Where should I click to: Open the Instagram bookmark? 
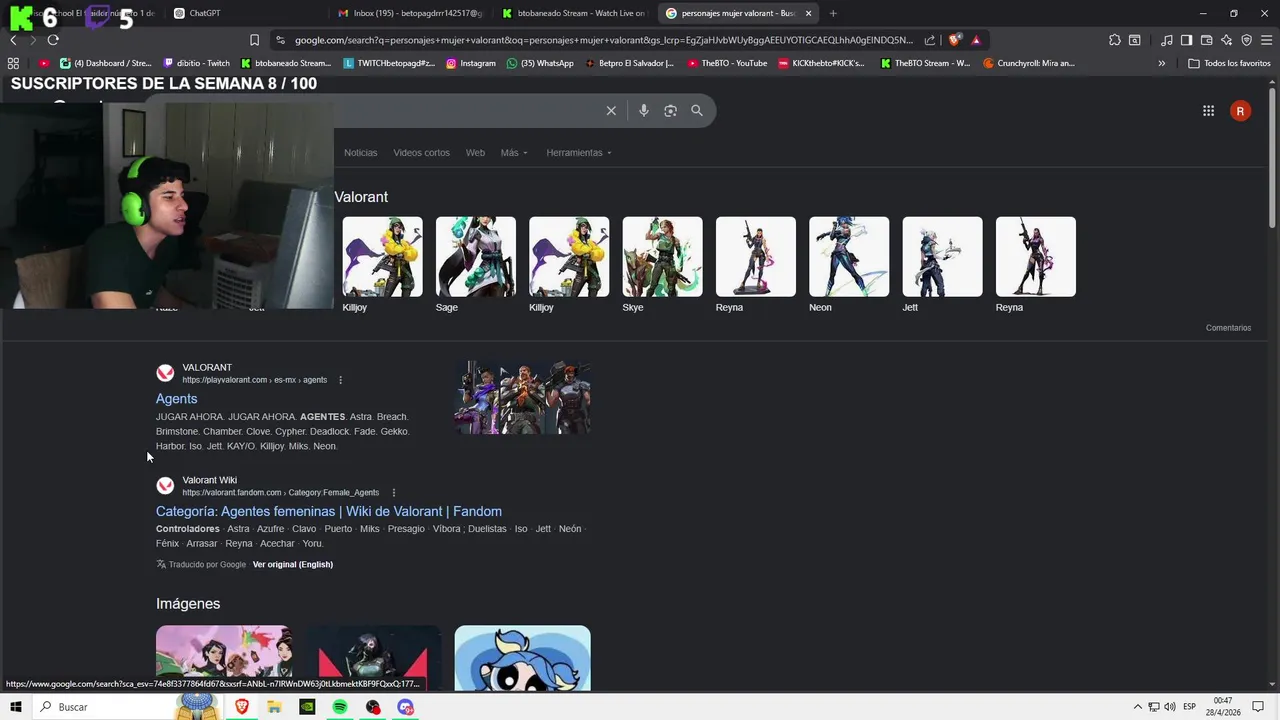click(470, 63)
